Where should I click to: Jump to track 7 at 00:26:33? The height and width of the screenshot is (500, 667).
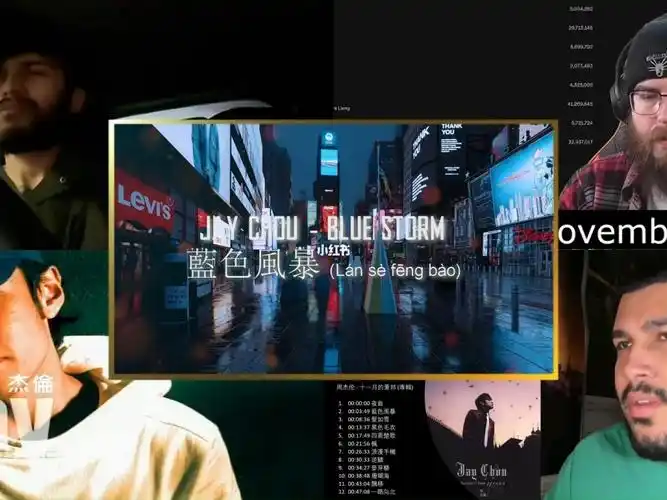(367, 451)
